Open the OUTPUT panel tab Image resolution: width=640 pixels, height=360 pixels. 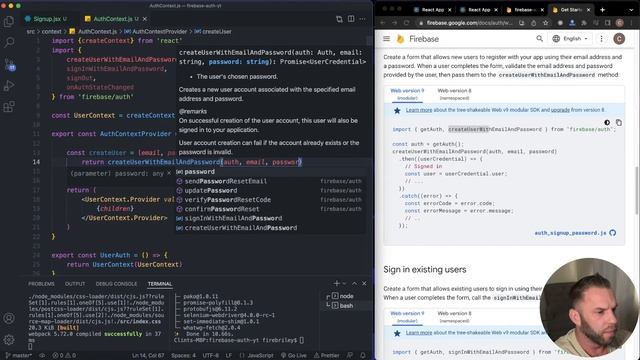(x=75, y=284)
